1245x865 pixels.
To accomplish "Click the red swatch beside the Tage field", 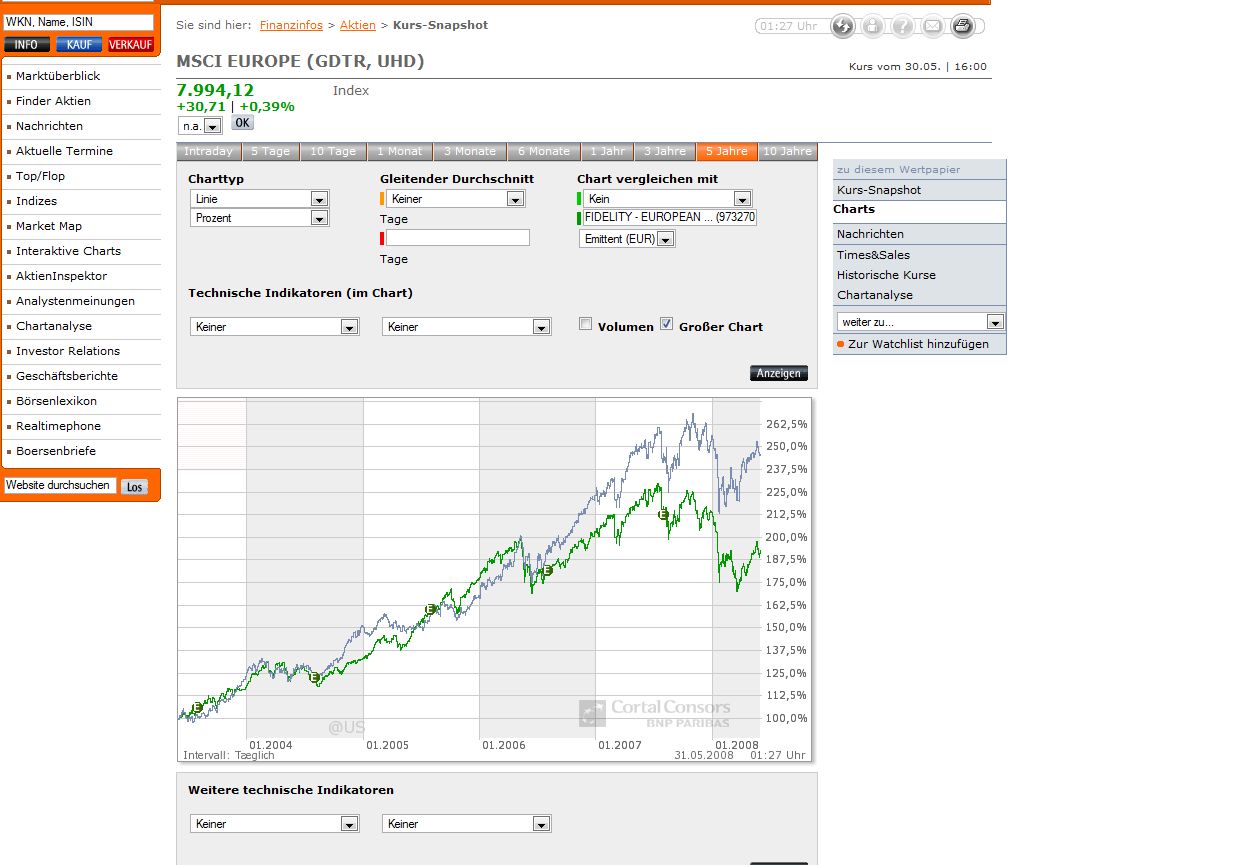I will tap(383, 238).
